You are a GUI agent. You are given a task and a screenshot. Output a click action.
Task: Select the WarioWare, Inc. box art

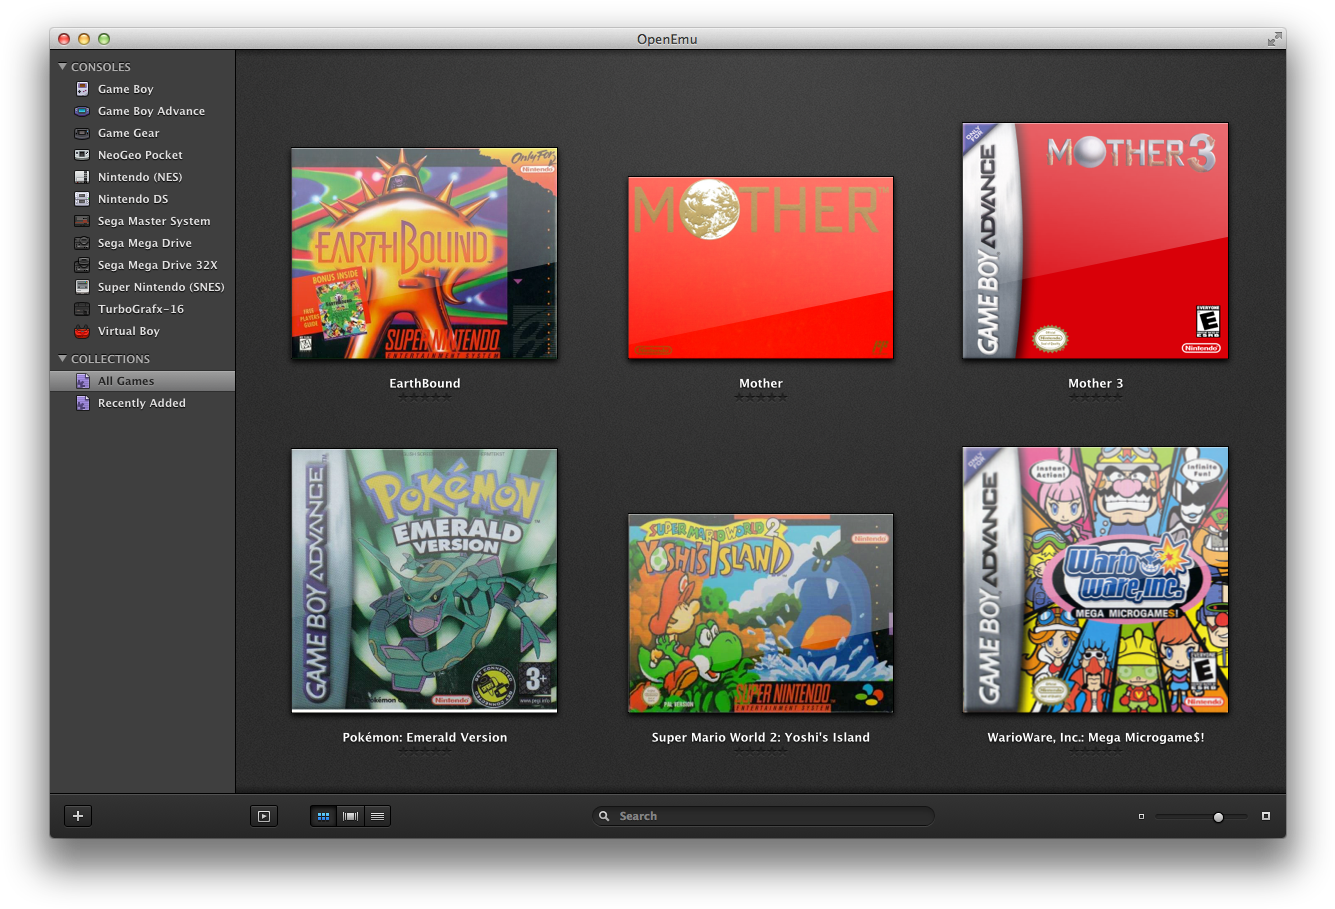click(1095, 580)
